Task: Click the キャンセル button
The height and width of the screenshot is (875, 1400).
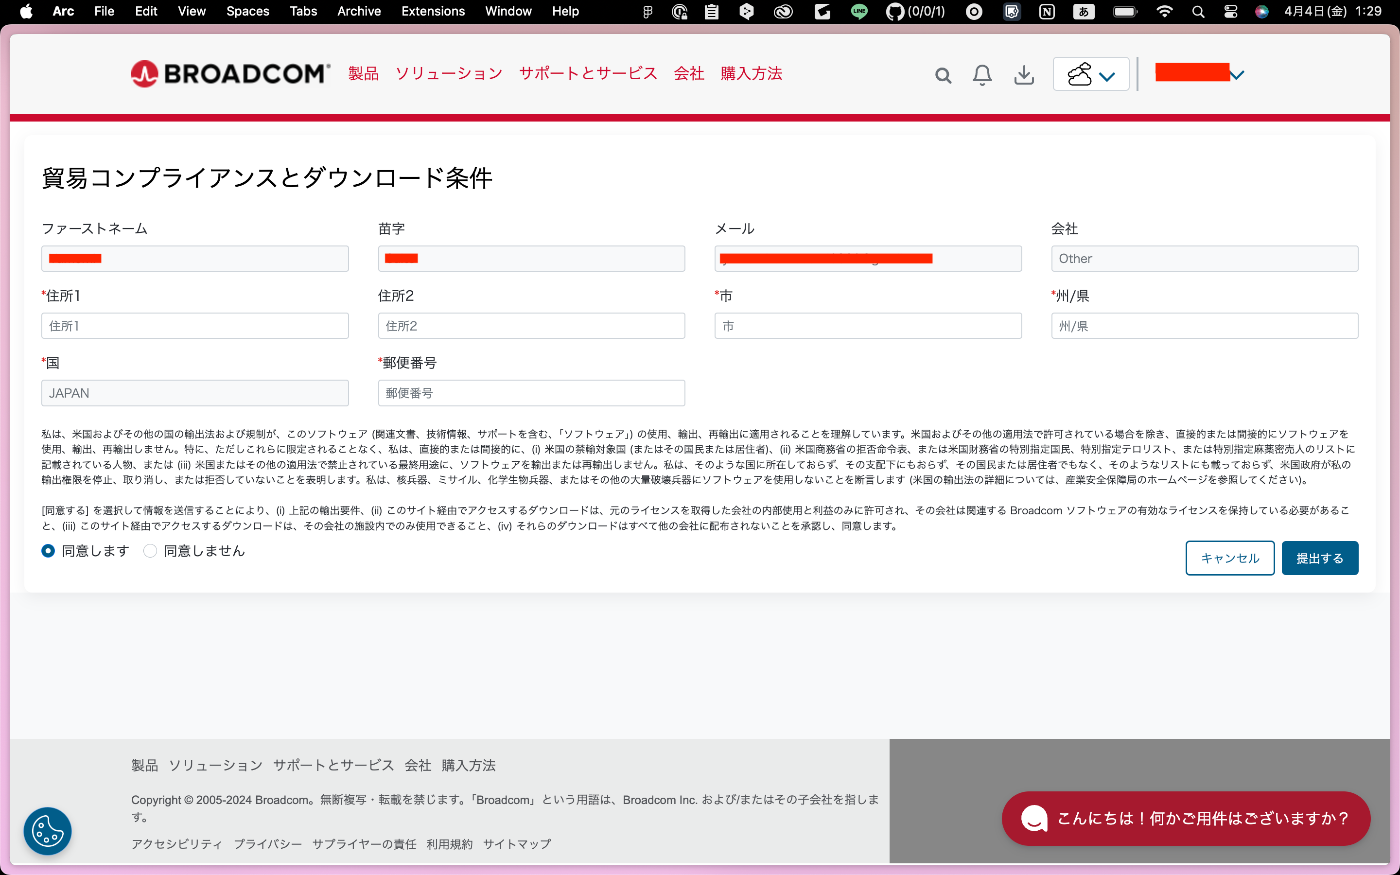Action: point(1230,558)
